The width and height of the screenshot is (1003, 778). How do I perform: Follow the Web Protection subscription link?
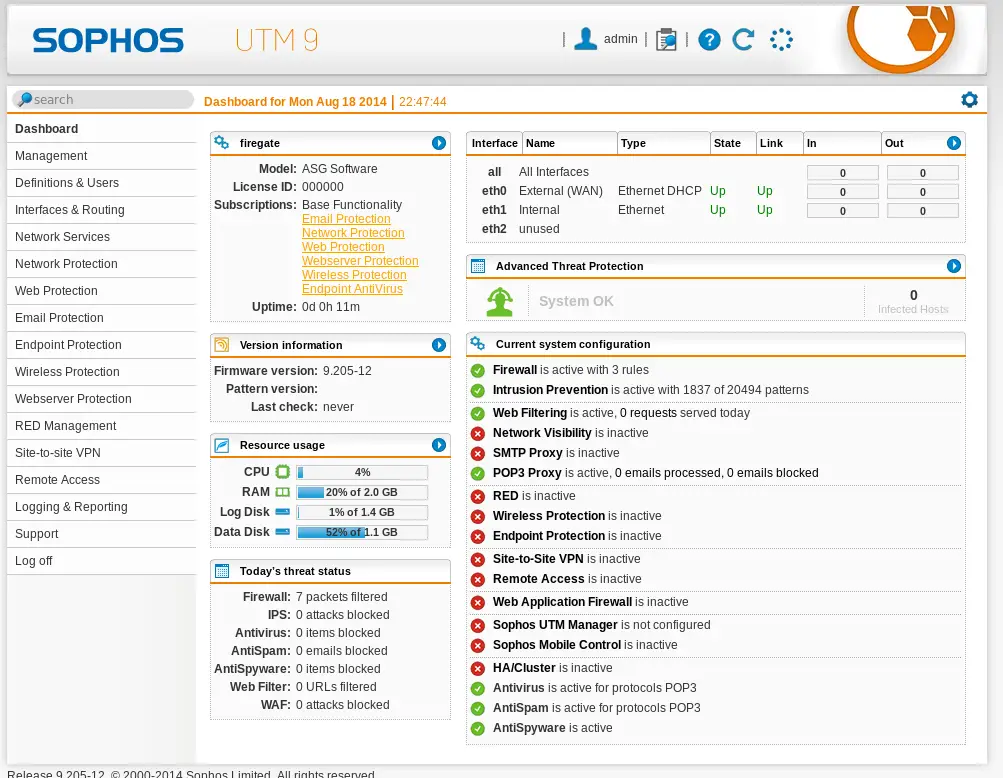click(x=343, y=247)
